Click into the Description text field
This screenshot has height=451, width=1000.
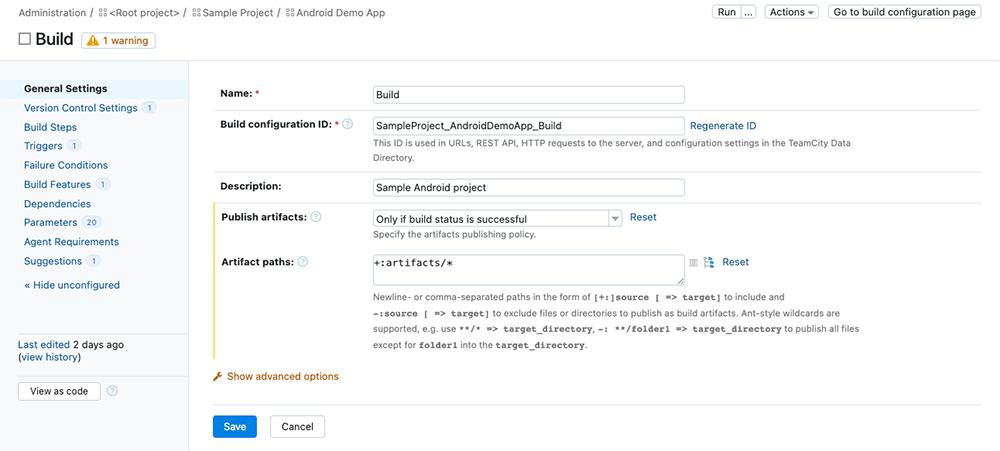click(528, 187)
